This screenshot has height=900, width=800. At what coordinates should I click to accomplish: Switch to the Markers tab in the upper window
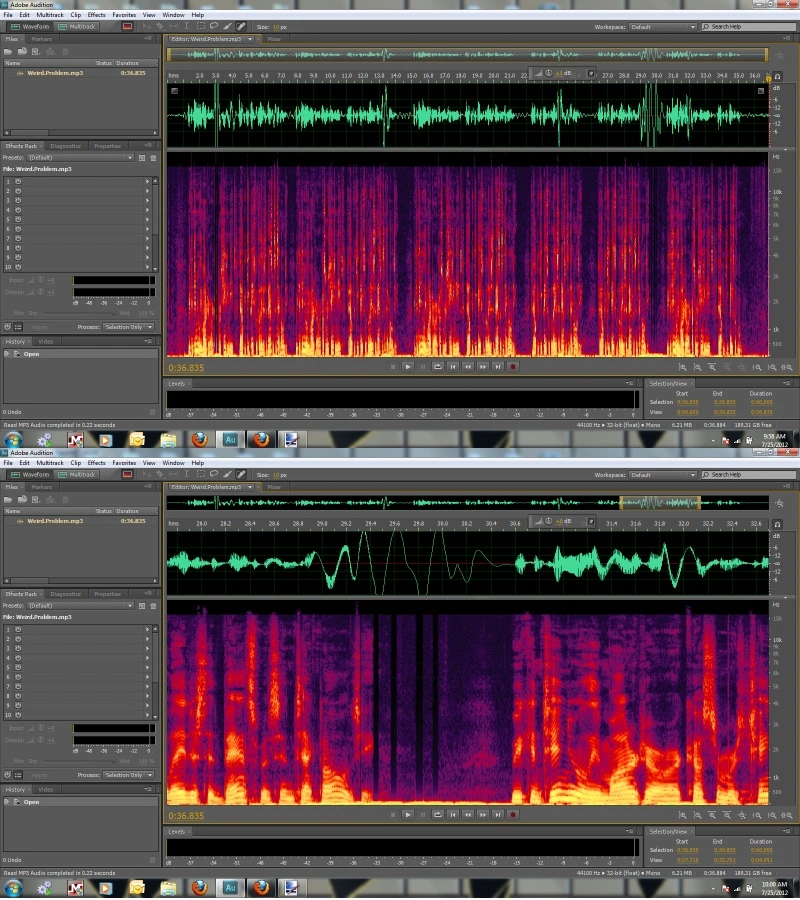coord(41,39)
